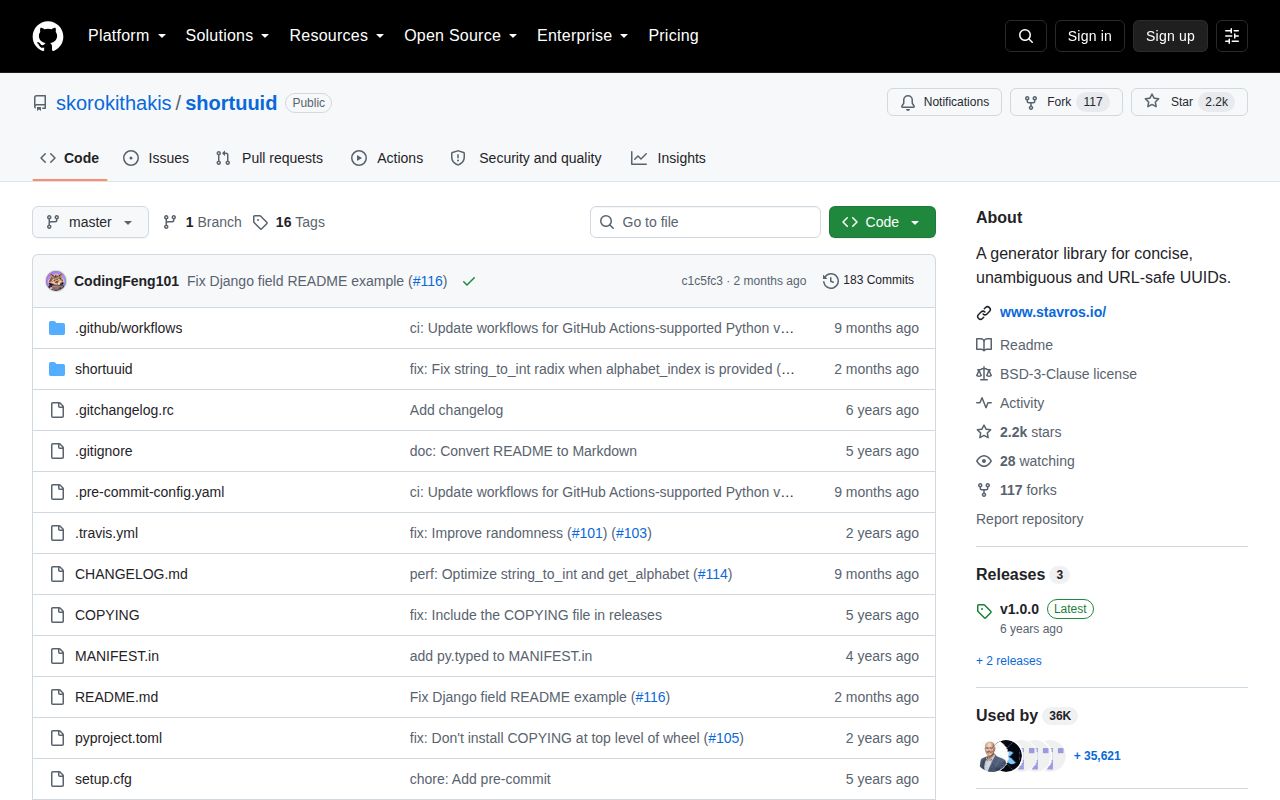Open the green Code dropdown button
Screen dimensions: 1280x800
click(882, 222)
